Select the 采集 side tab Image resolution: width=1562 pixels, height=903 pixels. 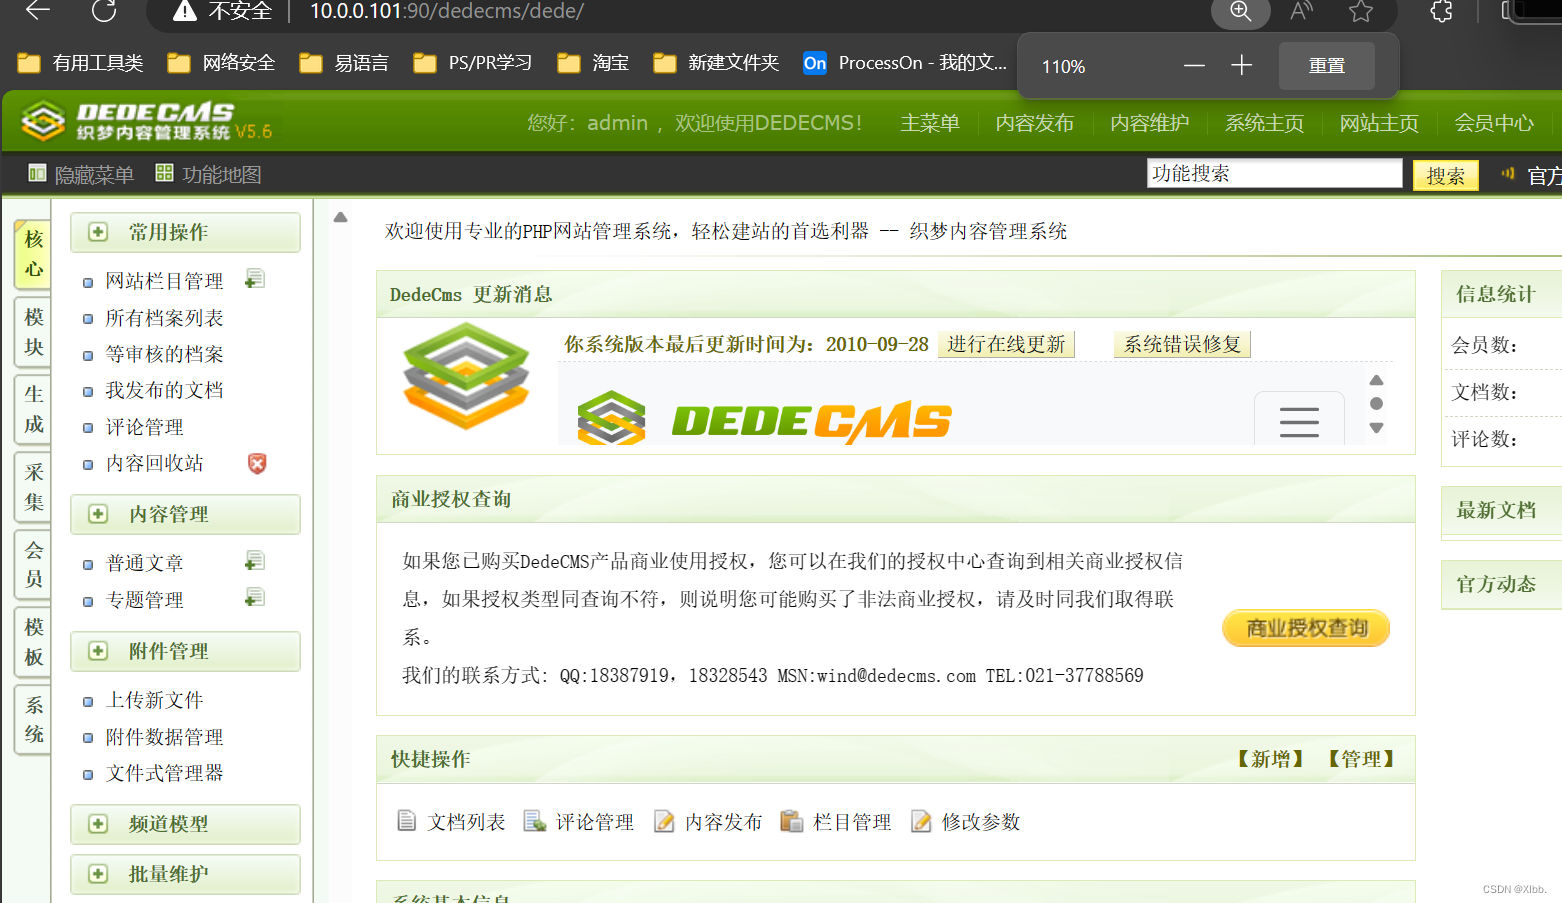33,487
